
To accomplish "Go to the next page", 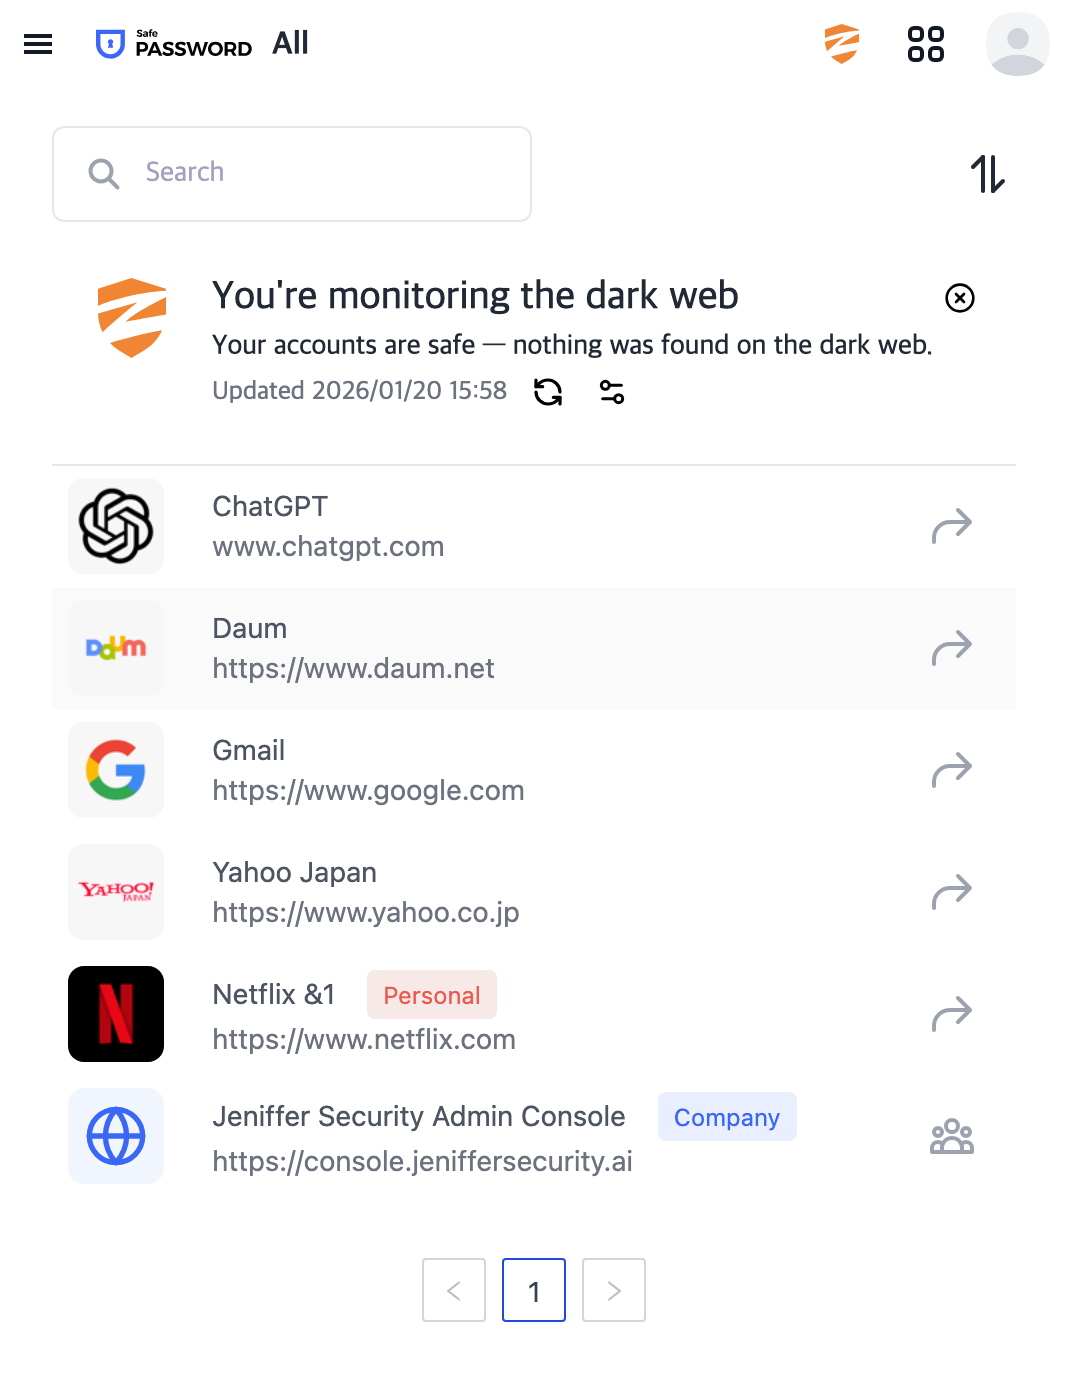I will pos(614,1290).
